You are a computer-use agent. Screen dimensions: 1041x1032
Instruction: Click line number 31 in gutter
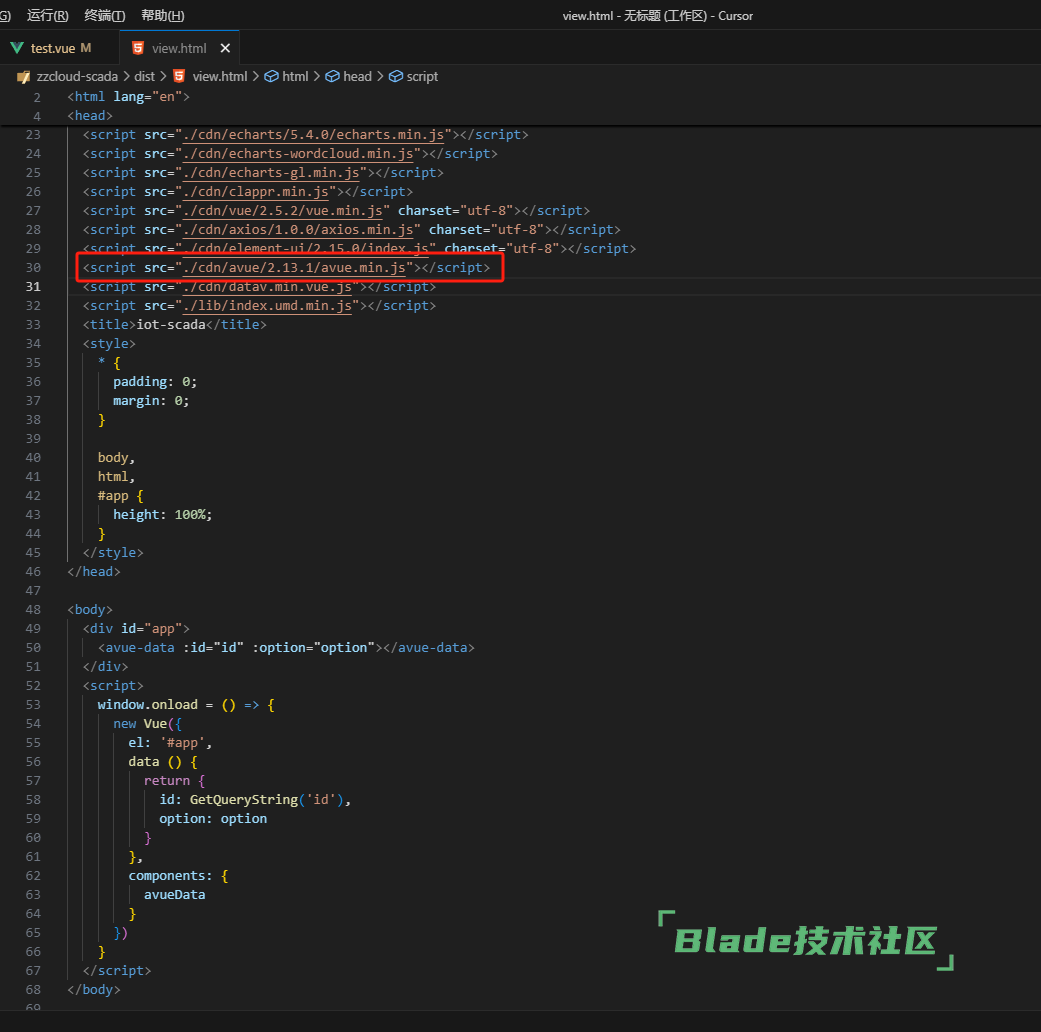(33, 287)
